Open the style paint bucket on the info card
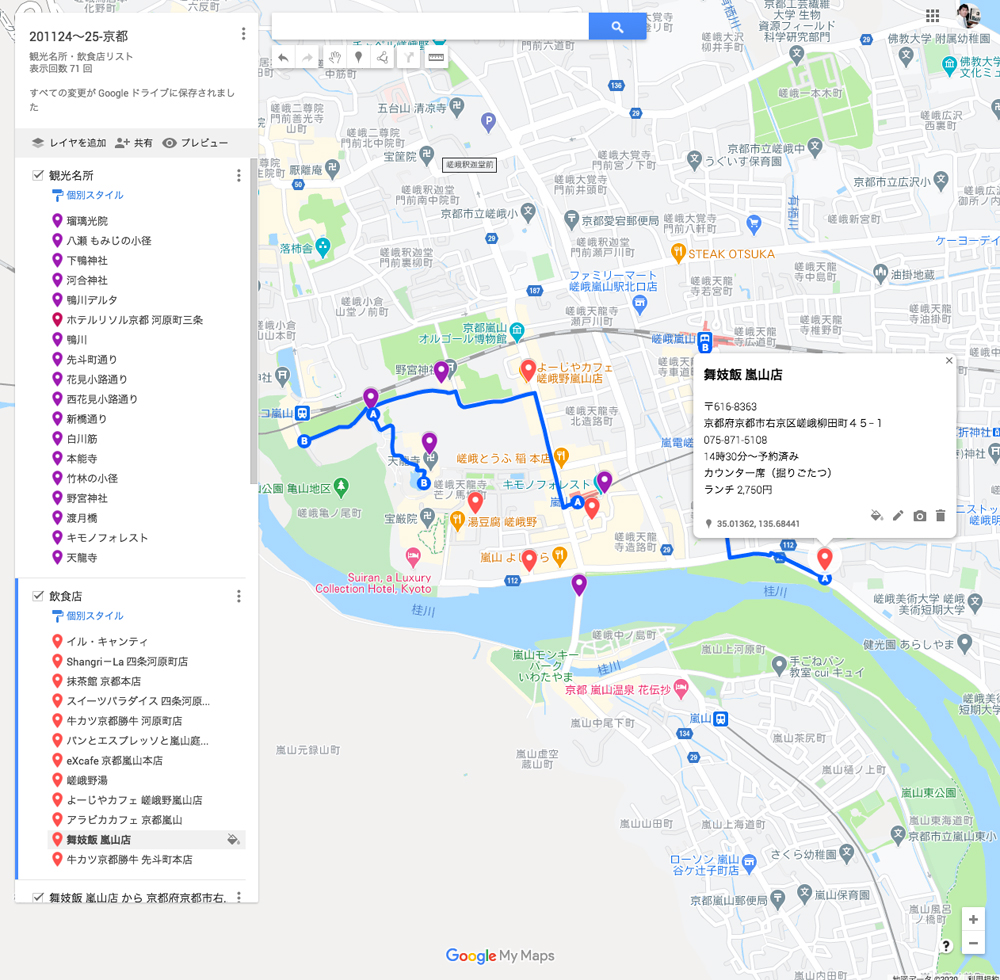Image resolution: width=1000 pixels, height=980 pixels. pyautogui.click(x=875, y=516)
